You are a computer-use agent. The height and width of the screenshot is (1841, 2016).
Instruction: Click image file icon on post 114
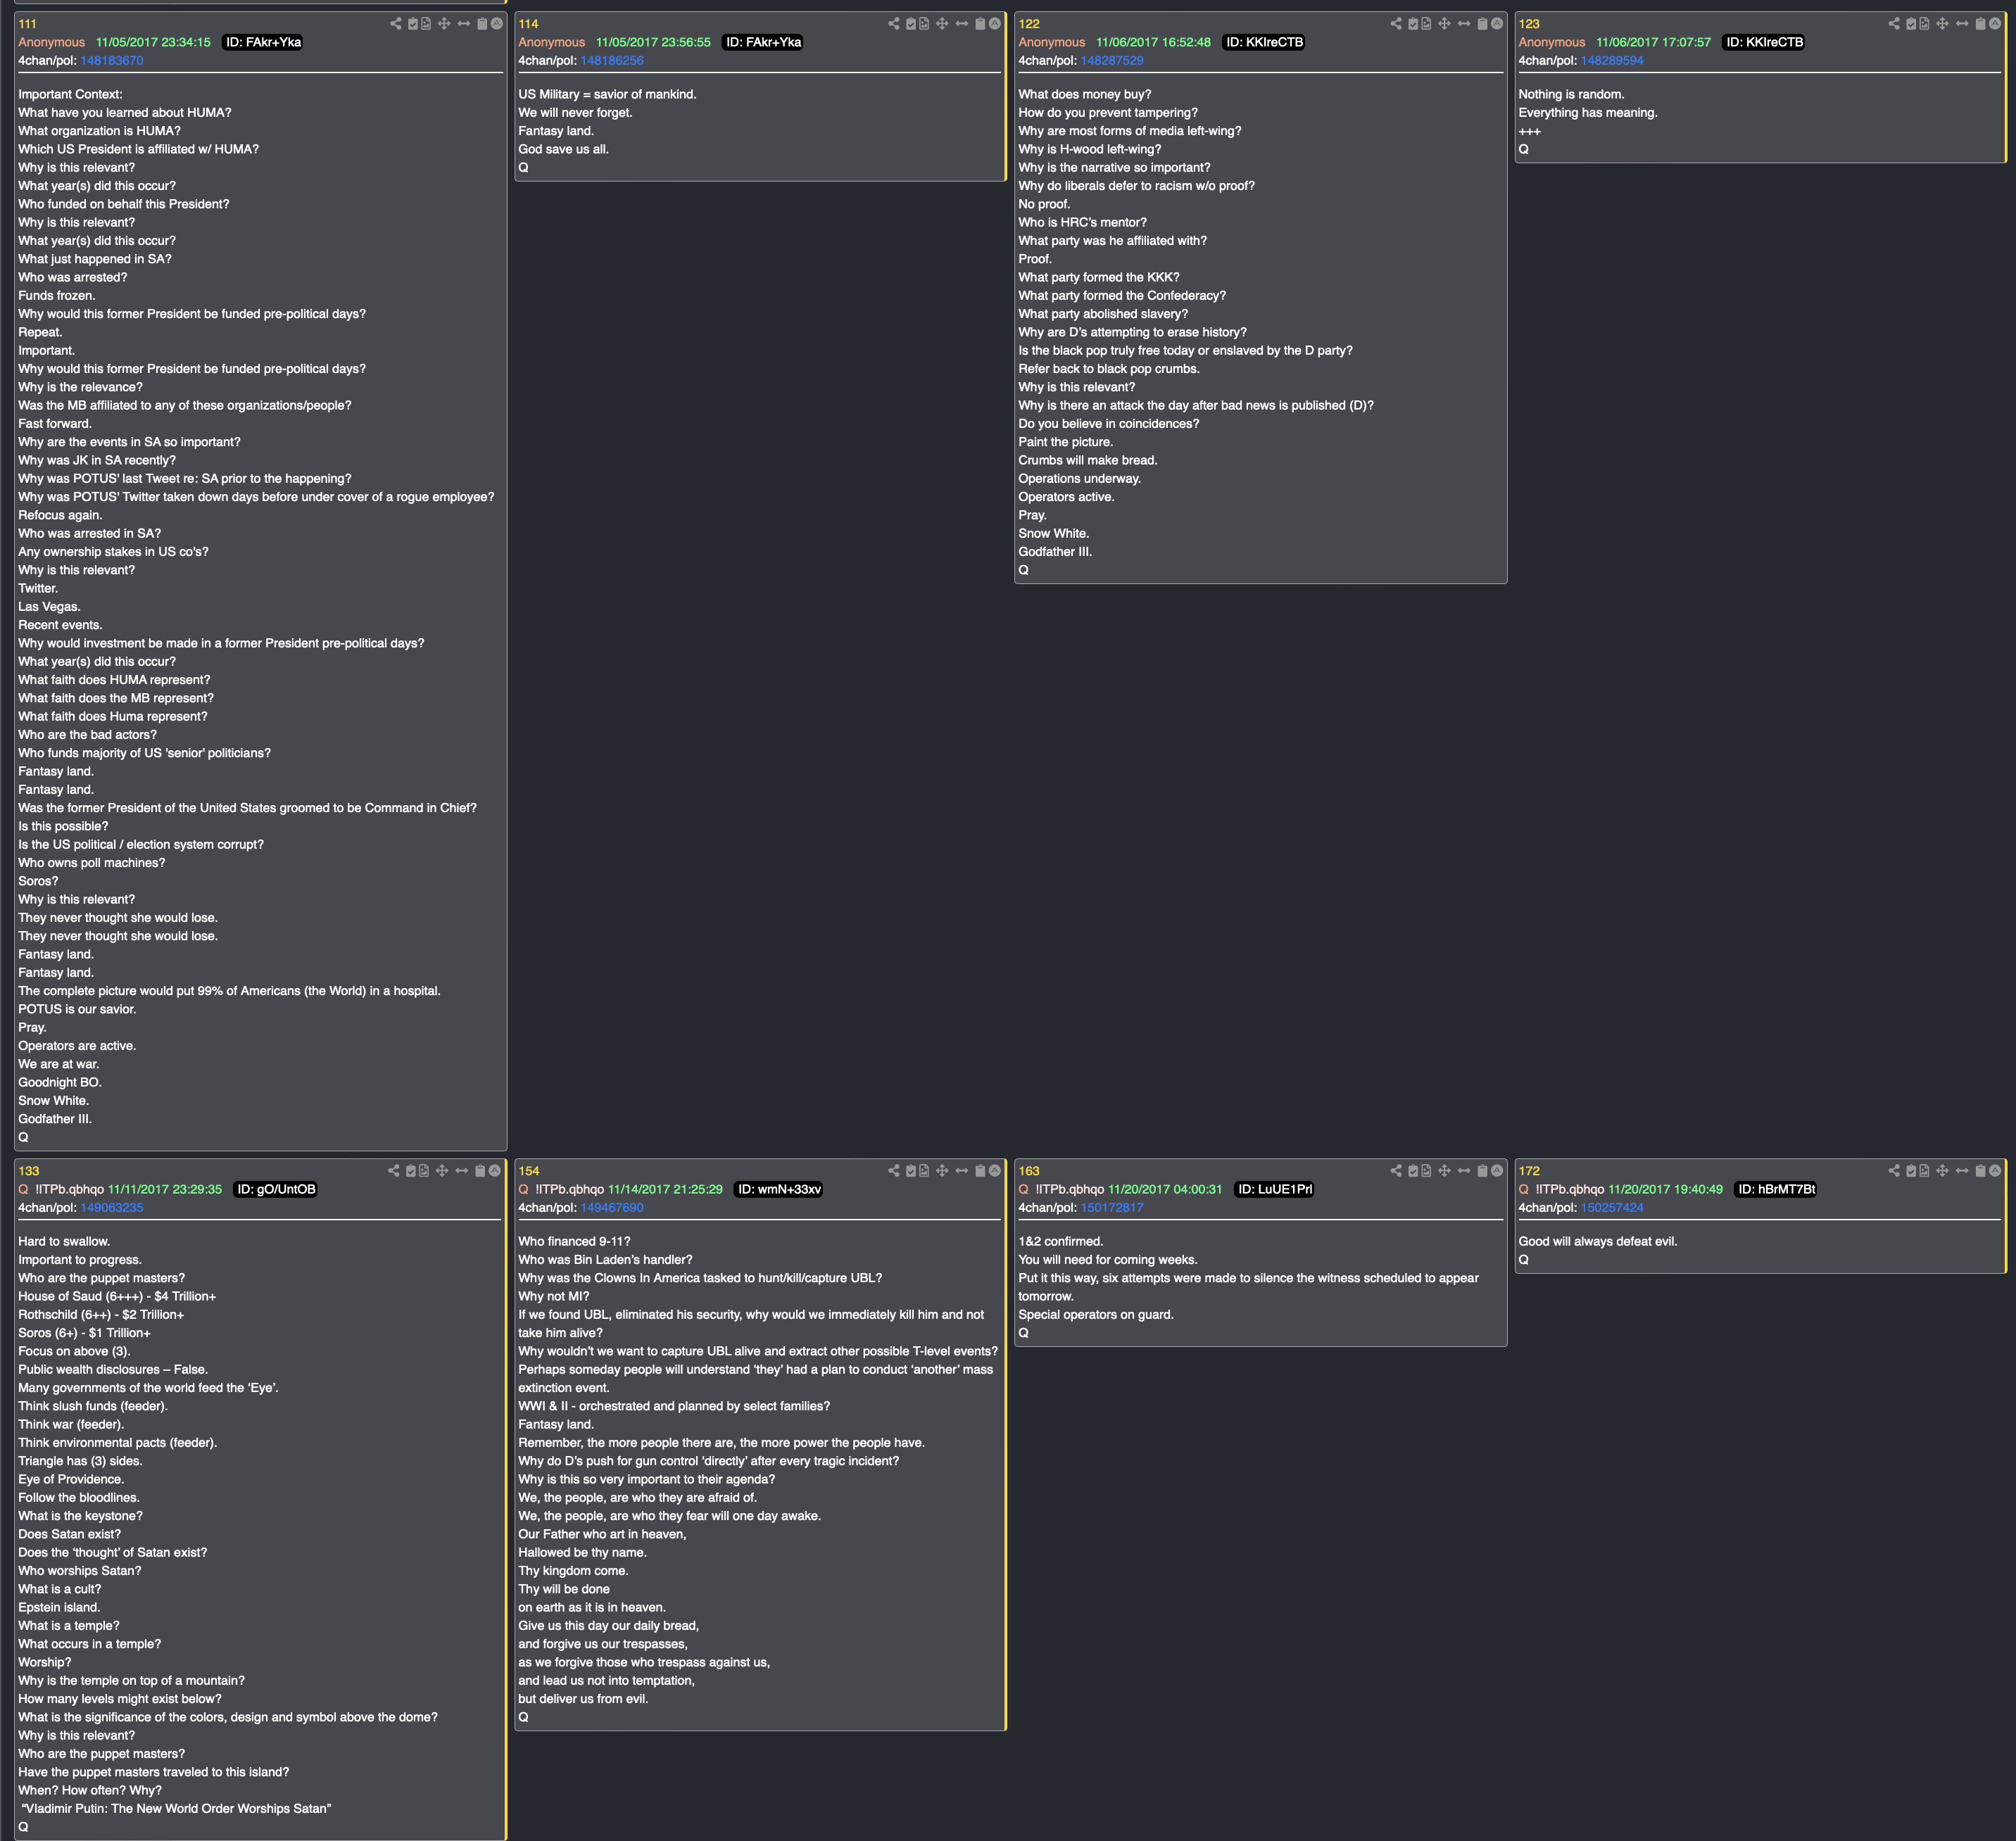[925, 23]
